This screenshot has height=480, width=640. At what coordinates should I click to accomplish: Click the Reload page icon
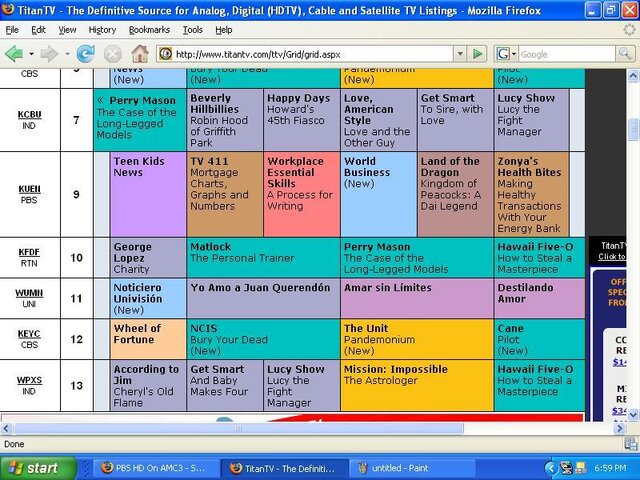coord(86,54)
